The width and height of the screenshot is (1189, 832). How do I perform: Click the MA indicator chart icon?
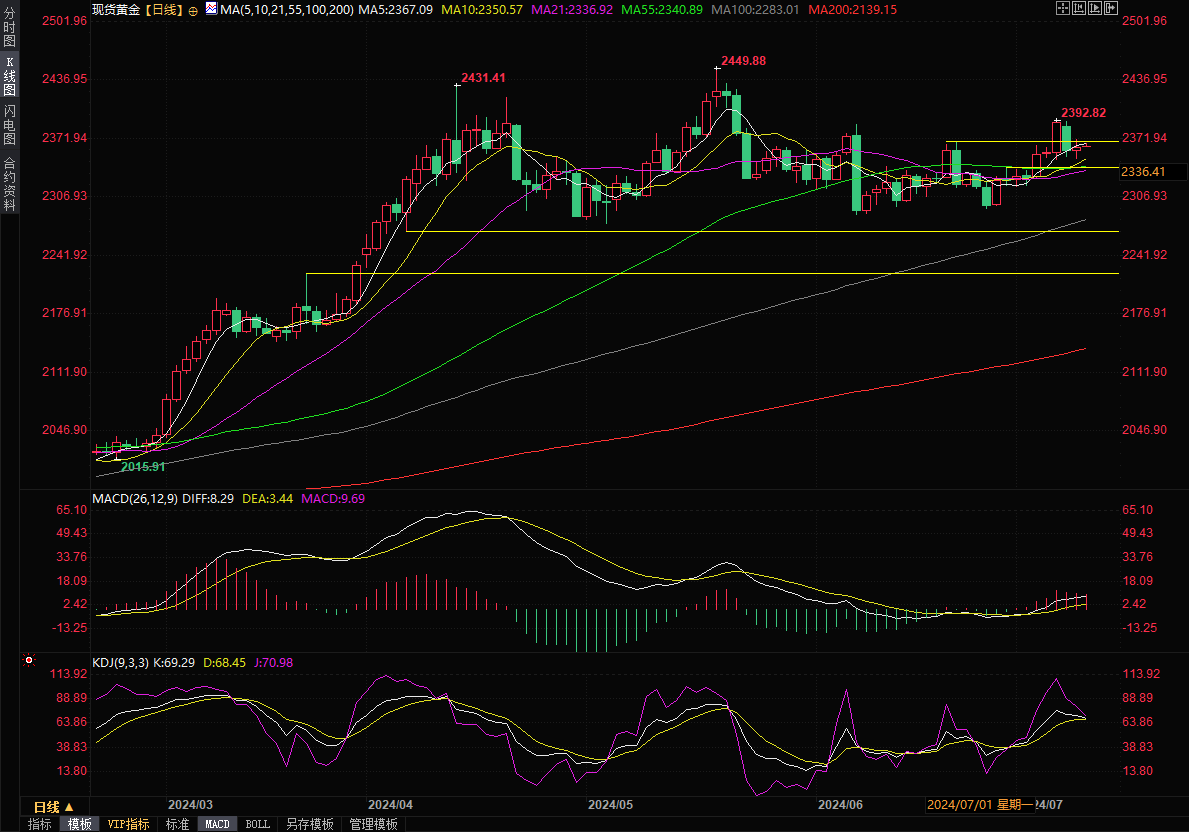click(210, 8)
